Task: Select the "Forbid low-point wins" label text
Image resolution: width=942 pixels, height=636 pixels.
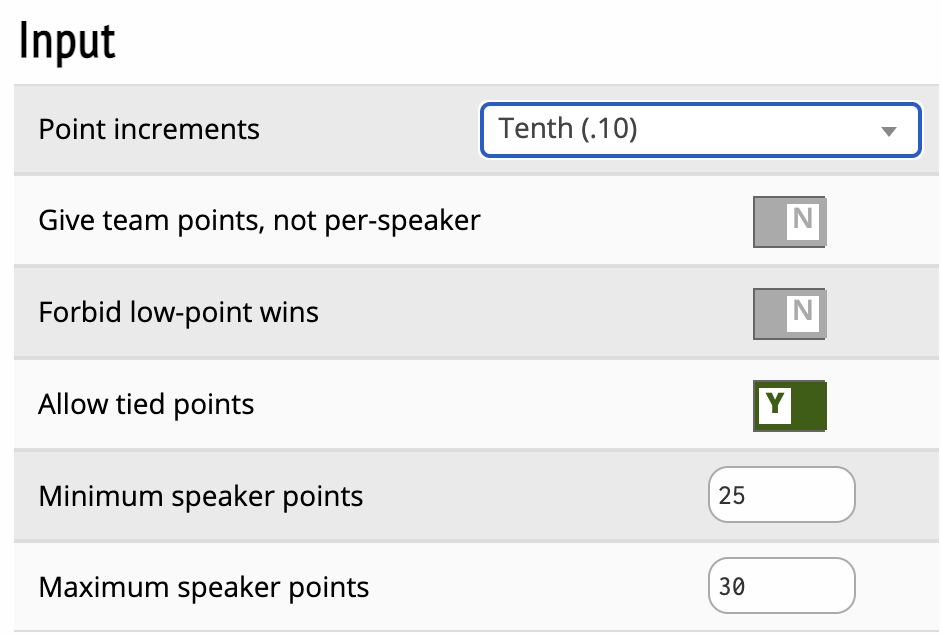Action: point(178,313)
